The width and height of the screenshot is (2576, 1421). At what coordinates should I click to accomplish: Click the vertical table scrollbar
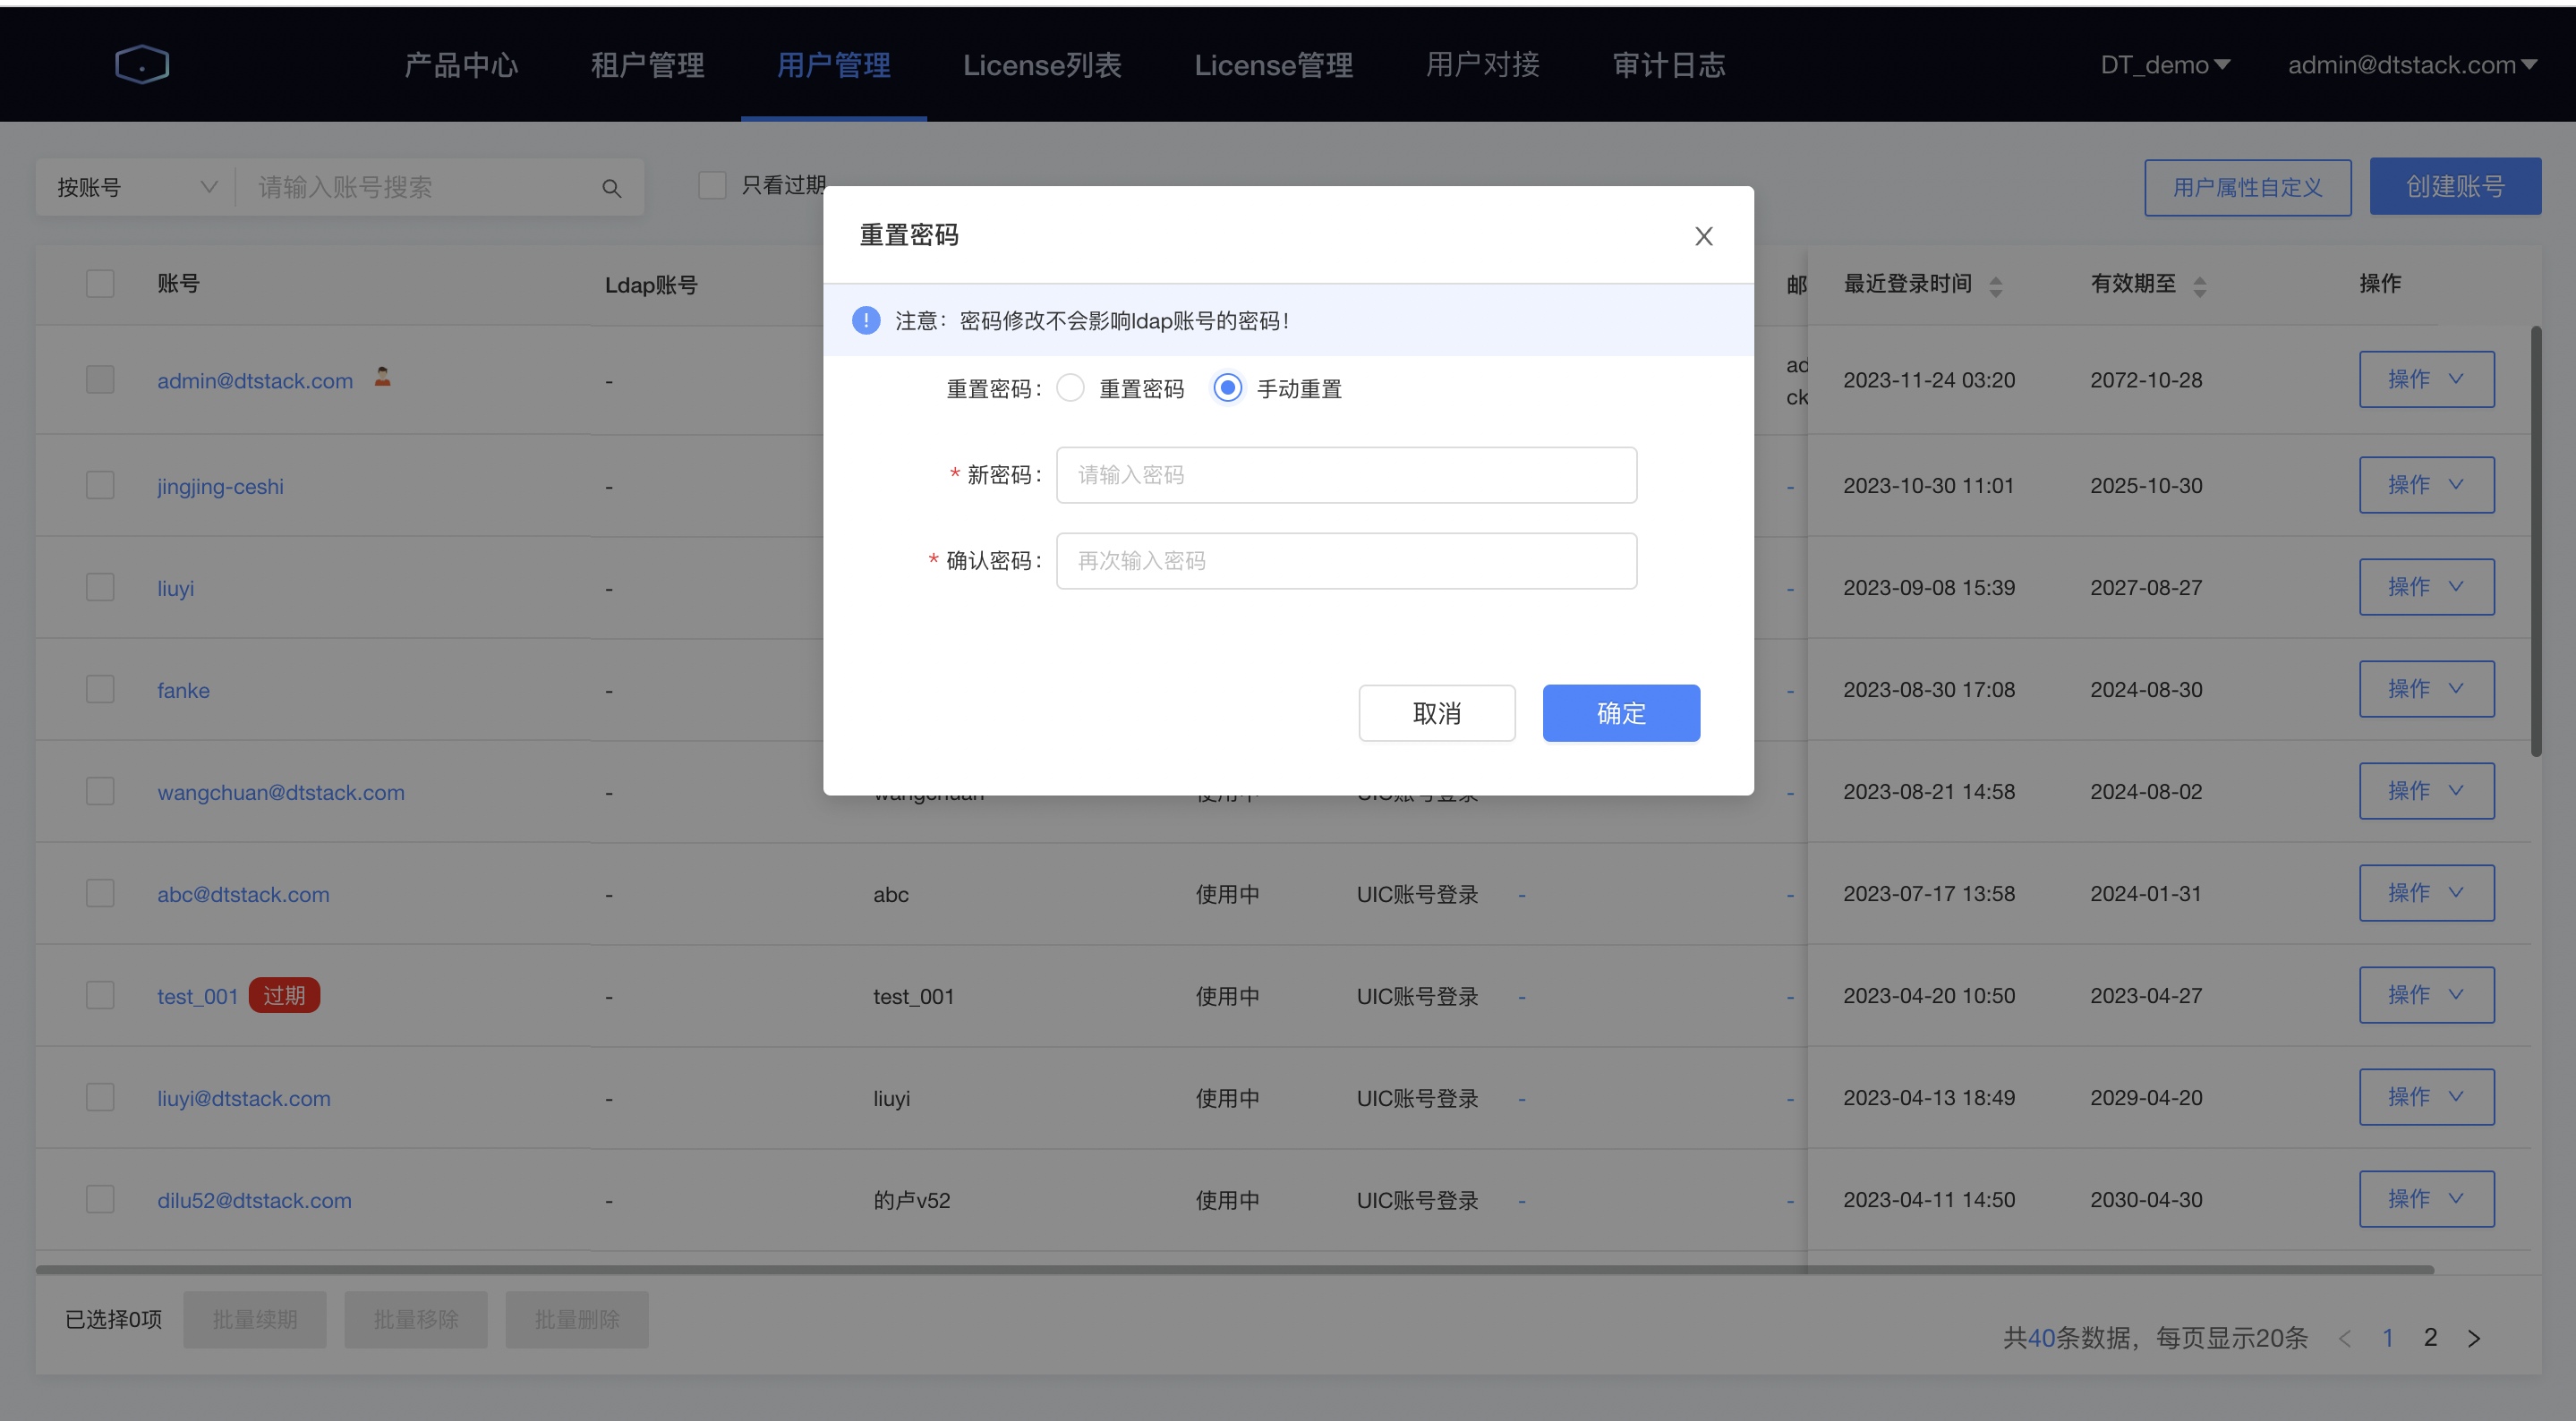point(2536,540)
